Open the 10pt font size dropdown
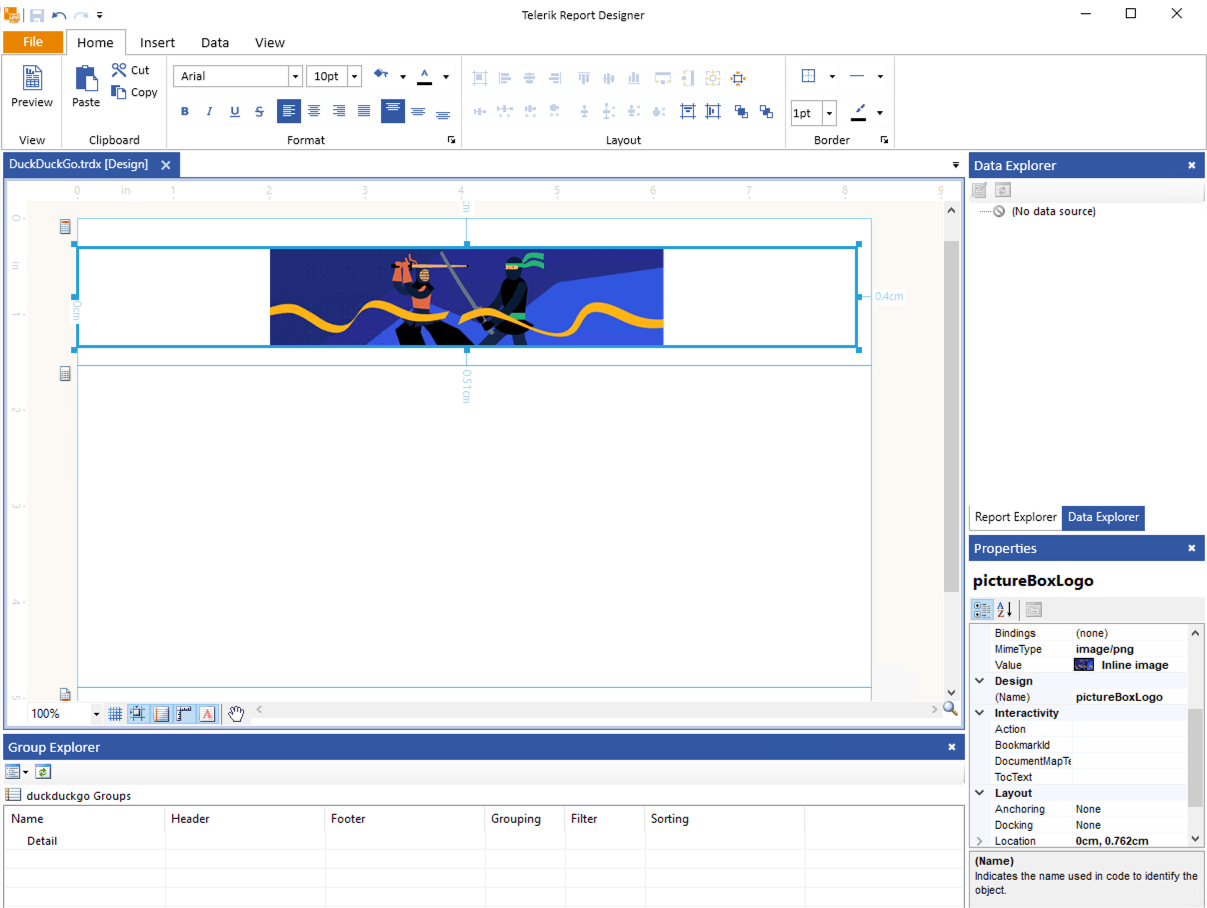 (x=355, y=76)
